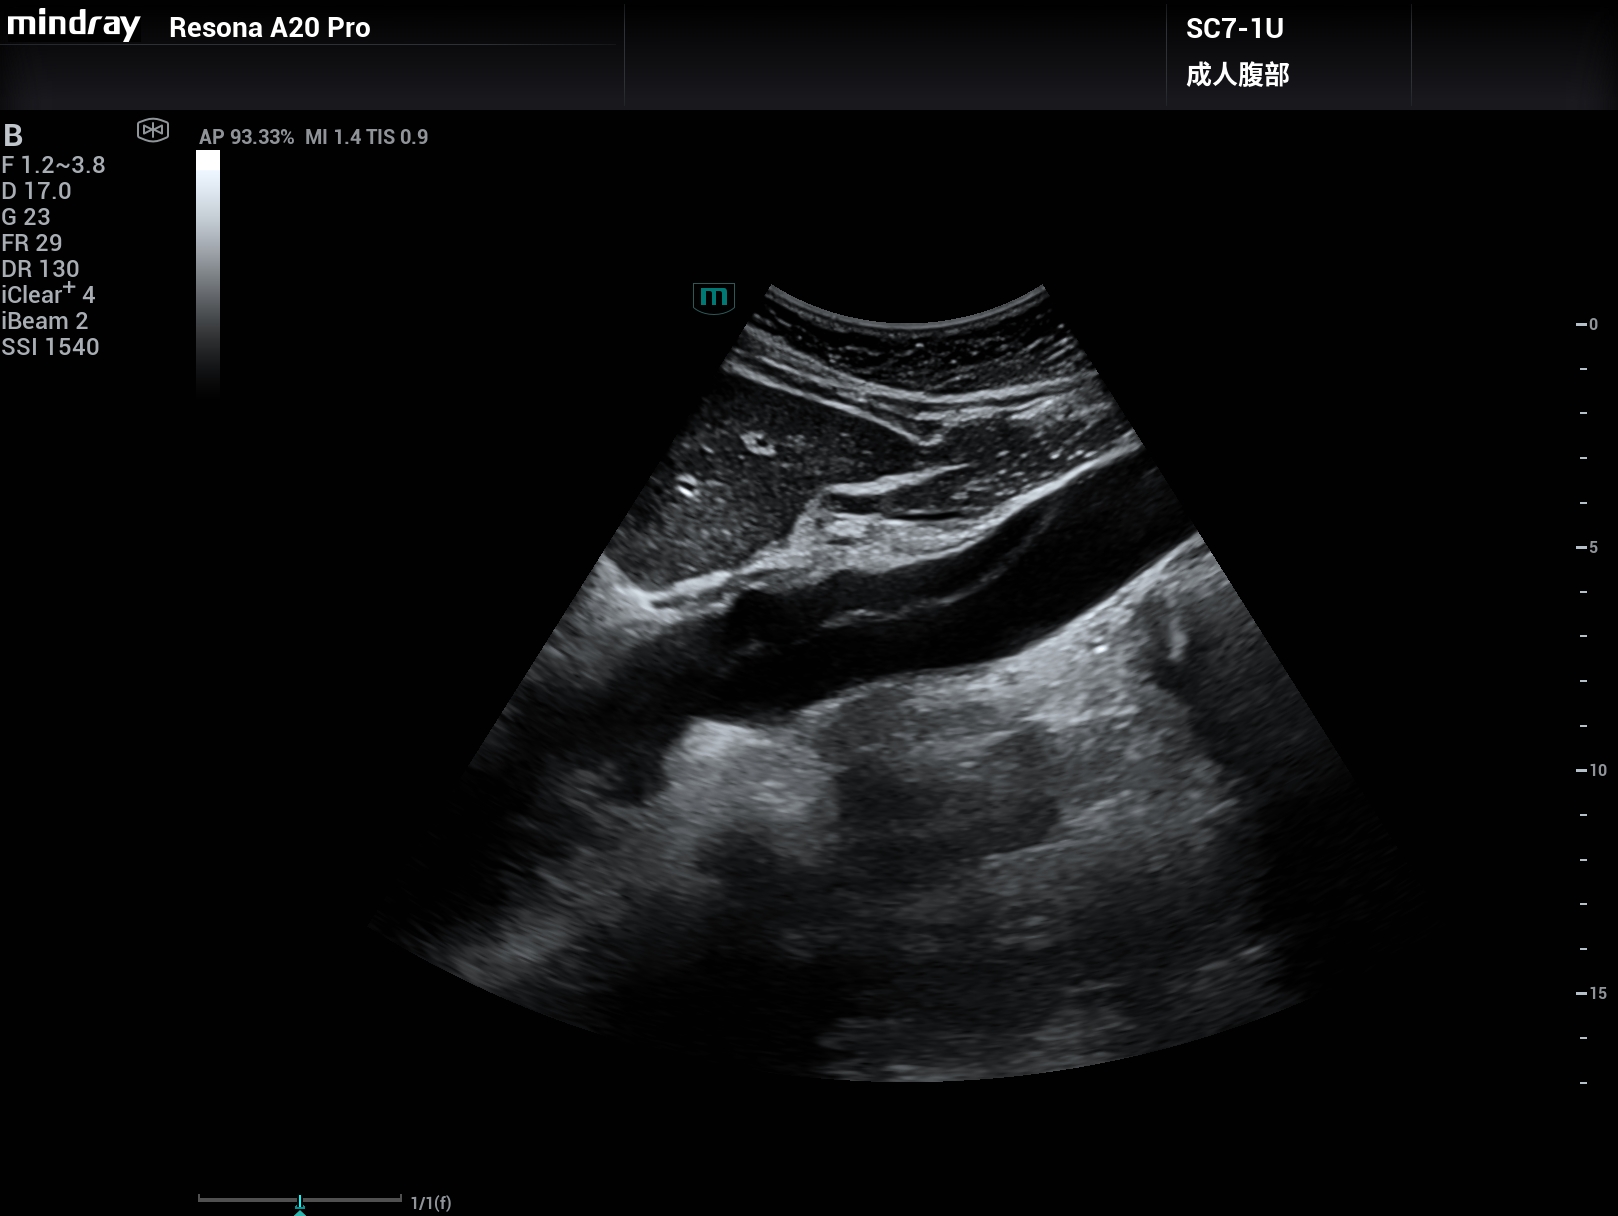Select the Resona A20 Pro title
The height and width of the screenshot is (1216, 1618).
pyautogui.click(x=270, y=28)
